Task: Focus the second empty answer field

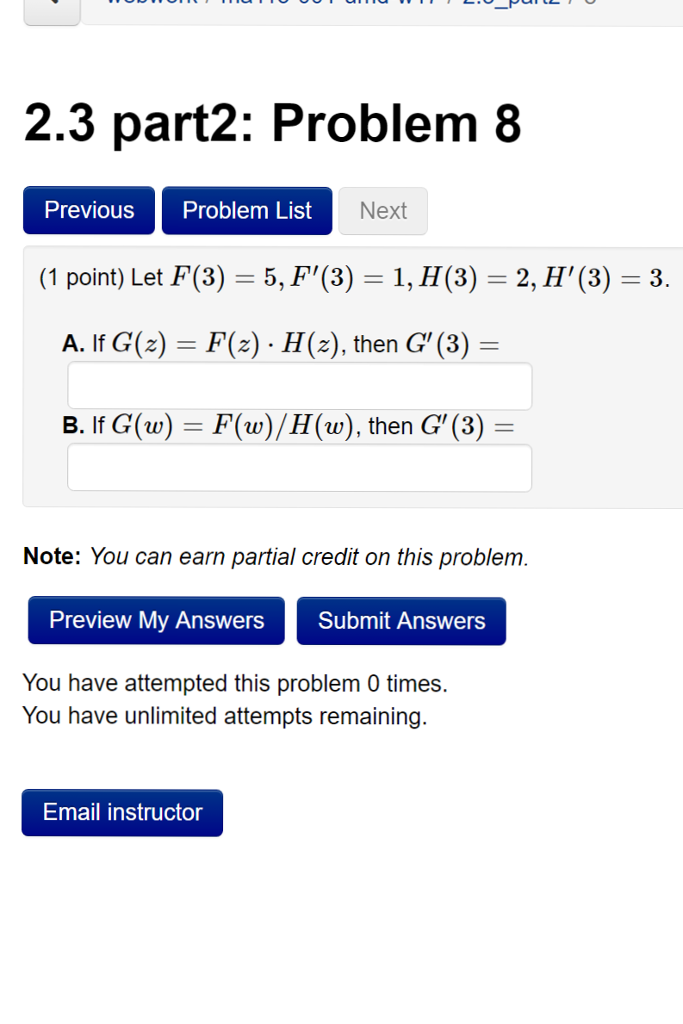Action: (x=298, y=468)
